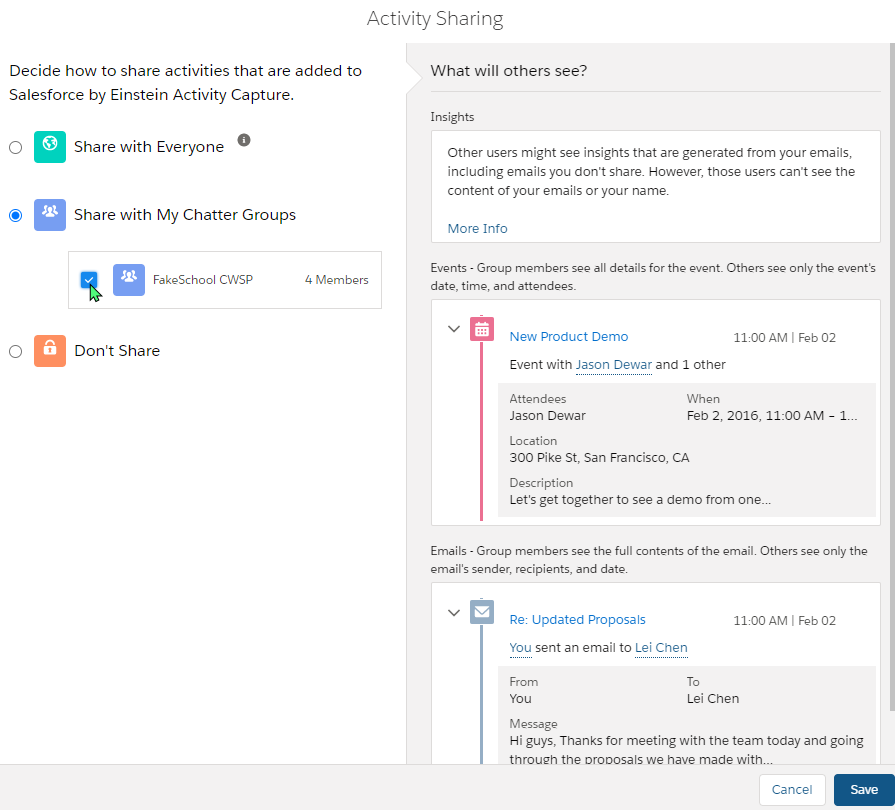Screen dimensions: 895x810
Task: Click the Hi guys, Thanks for meeting message text
Action: click(686, 749)
